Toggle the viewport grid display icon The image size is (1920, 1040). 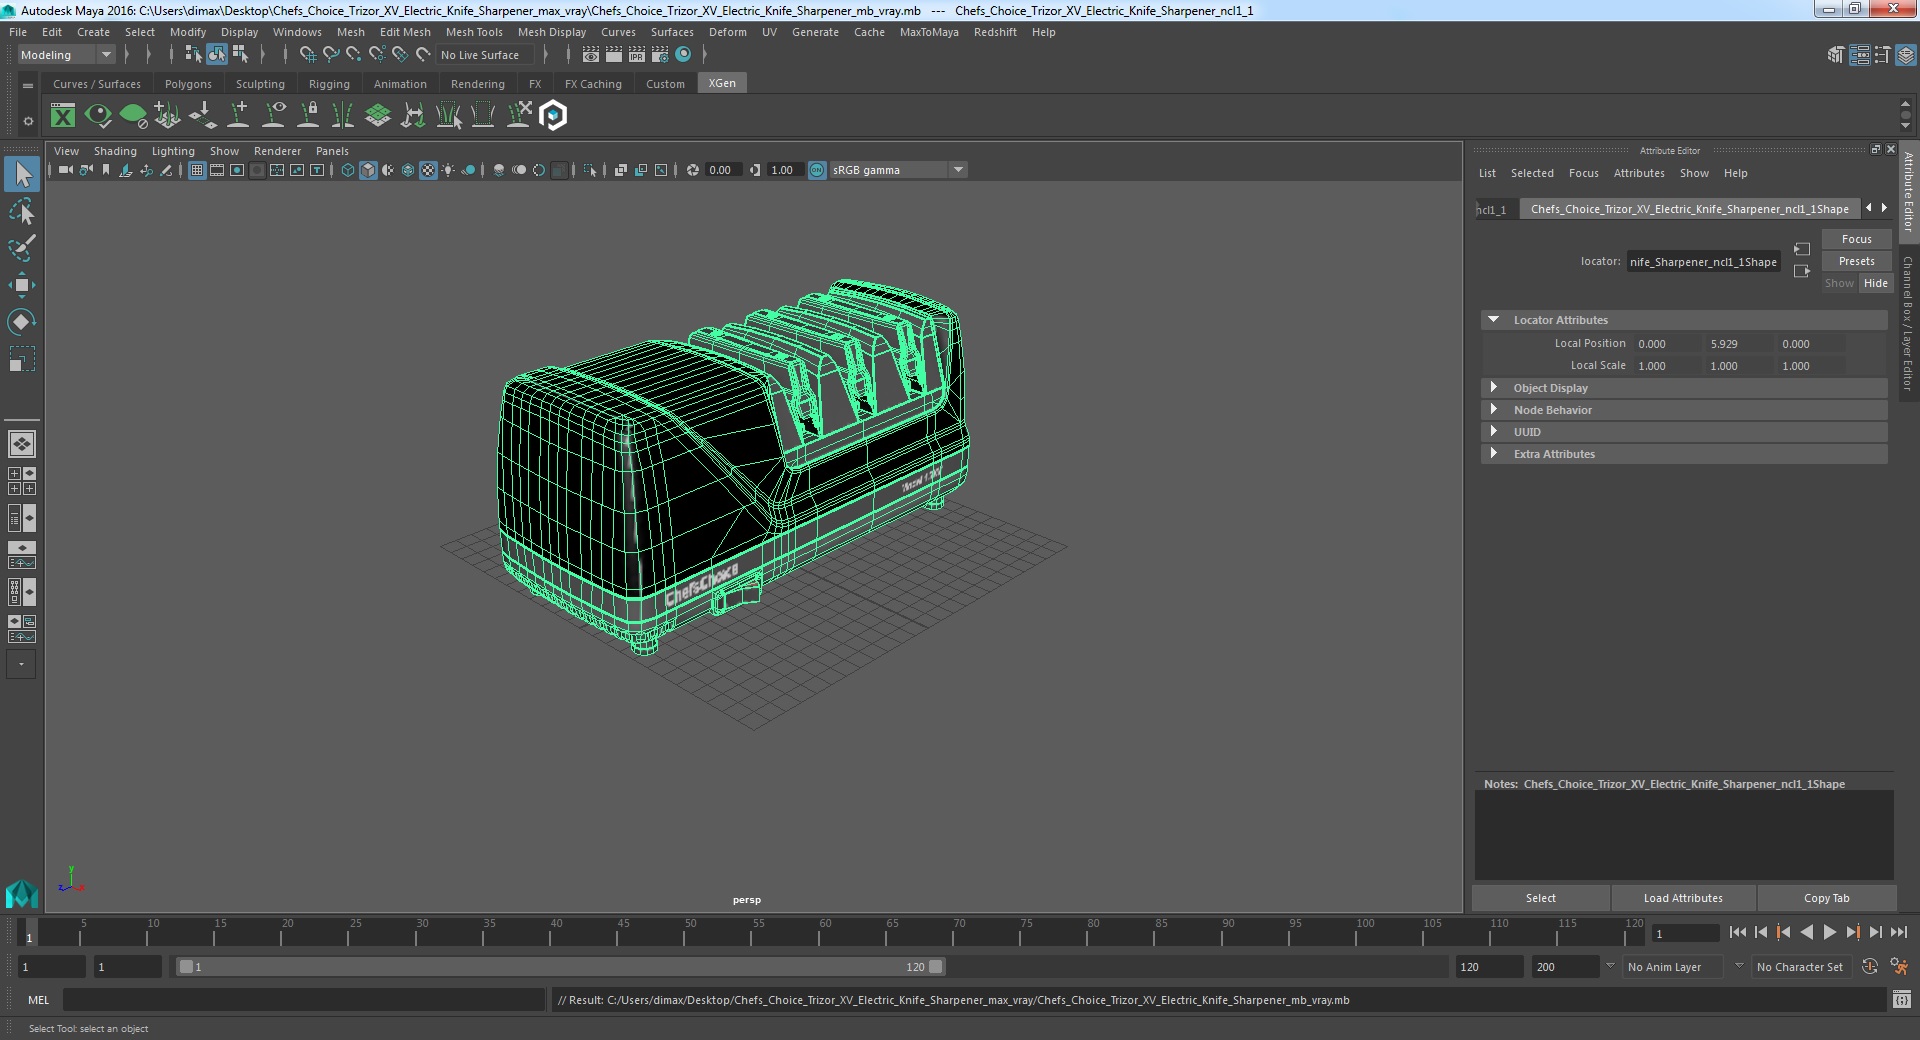point(197,170)
